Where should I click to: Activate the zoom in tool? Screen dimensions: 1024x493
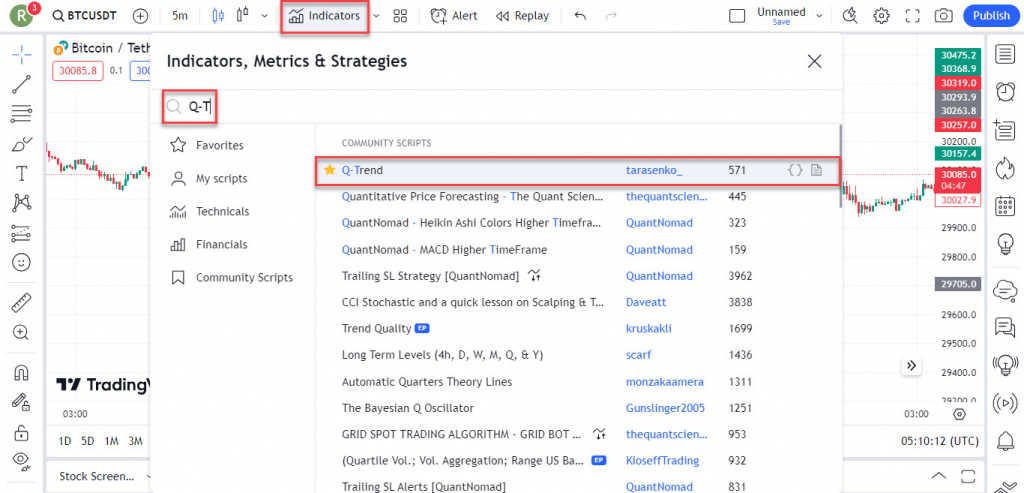pos(22,332)
